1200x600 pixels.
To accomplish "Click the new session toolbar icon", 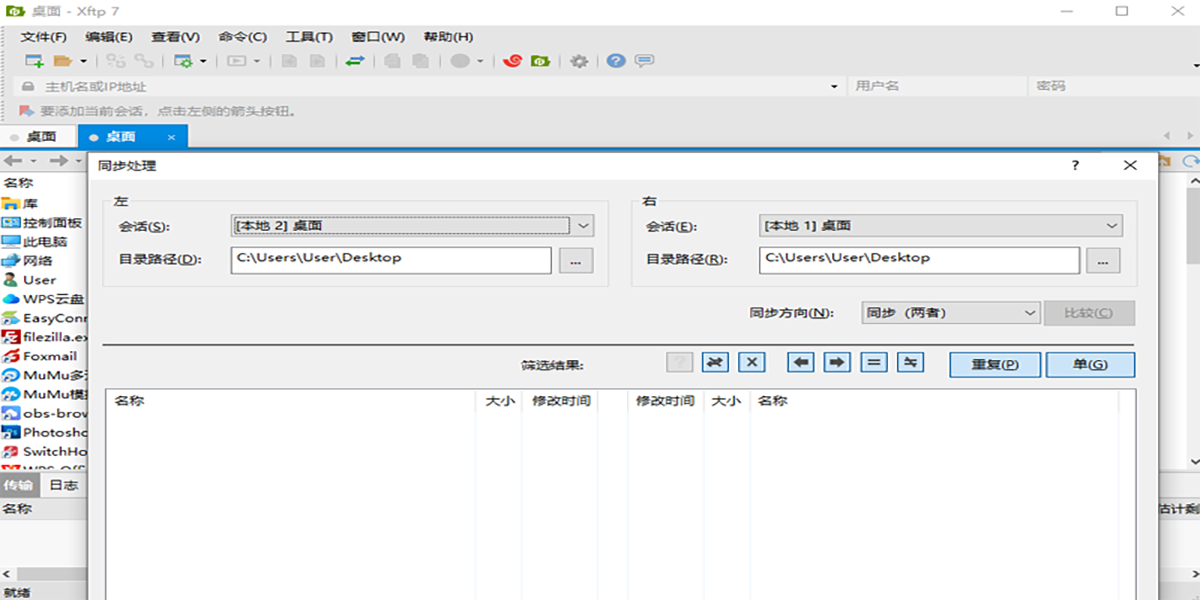I will pyautogui.click(x=34, y=61).
